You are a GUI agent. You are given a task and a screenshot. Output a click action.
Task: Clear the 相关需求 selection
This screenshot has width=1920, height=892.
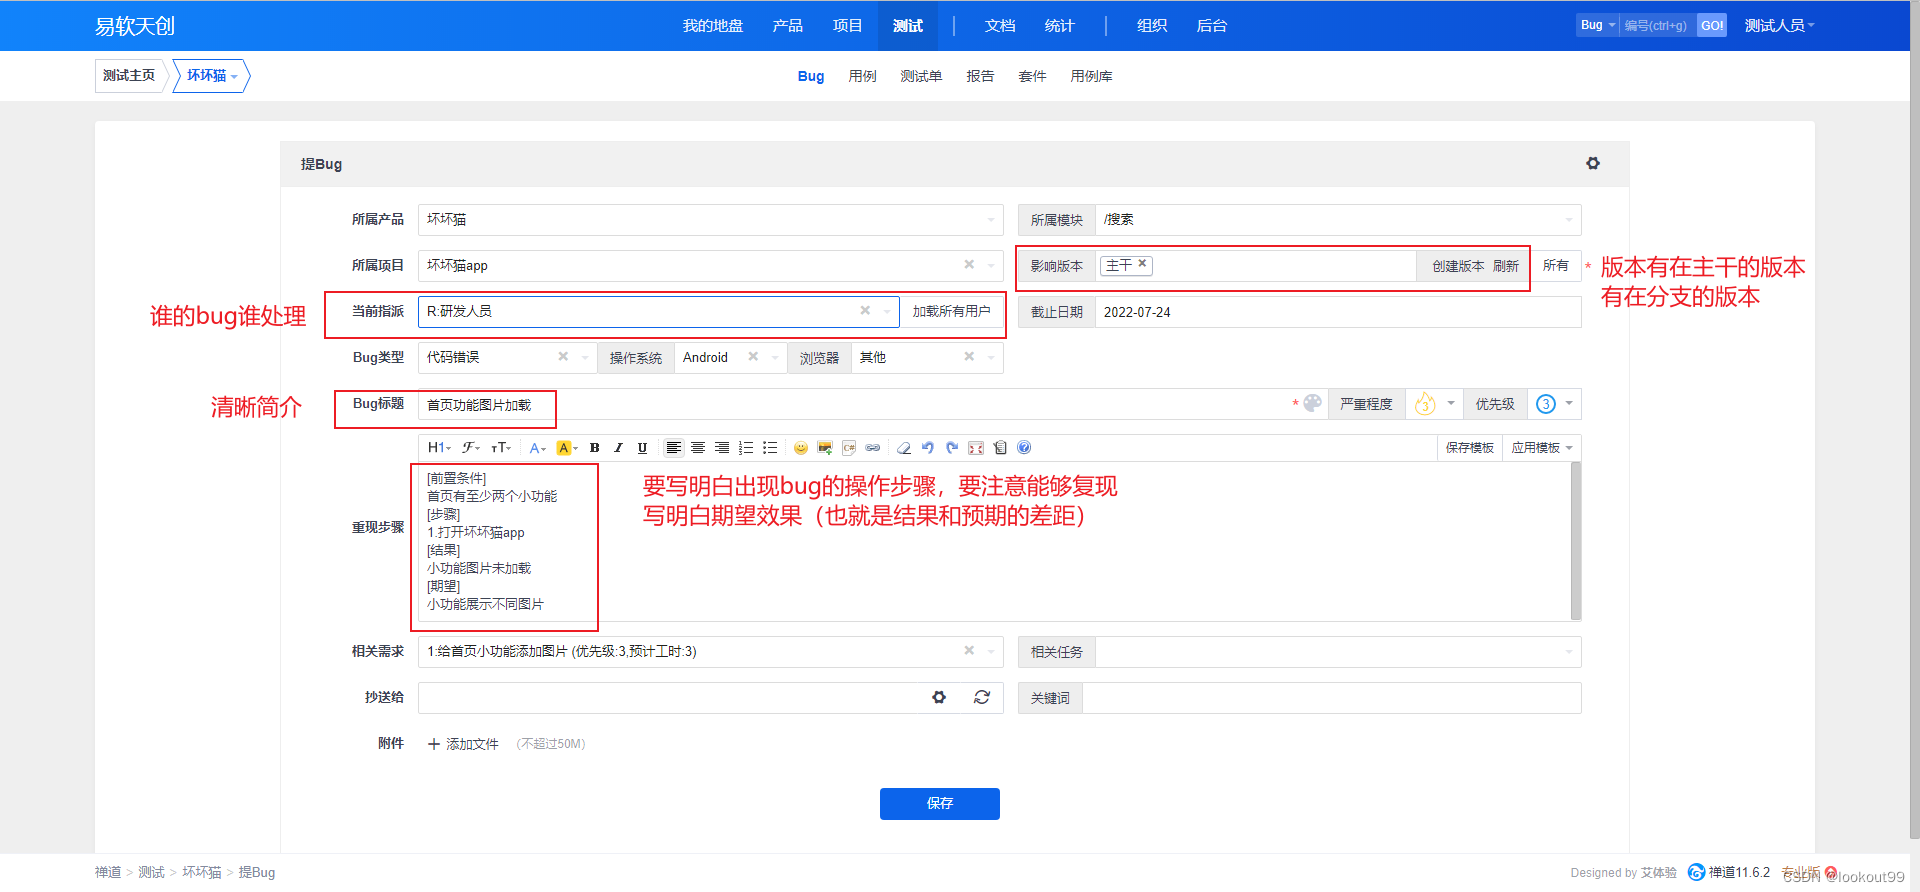click(969, 650)
